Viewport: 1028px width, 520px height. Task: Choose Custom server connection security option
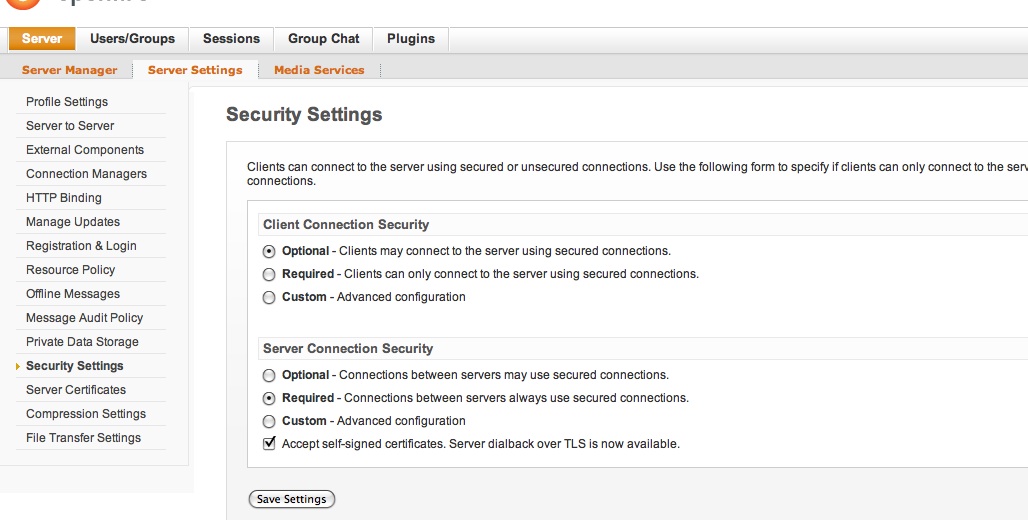pos(269,422)
